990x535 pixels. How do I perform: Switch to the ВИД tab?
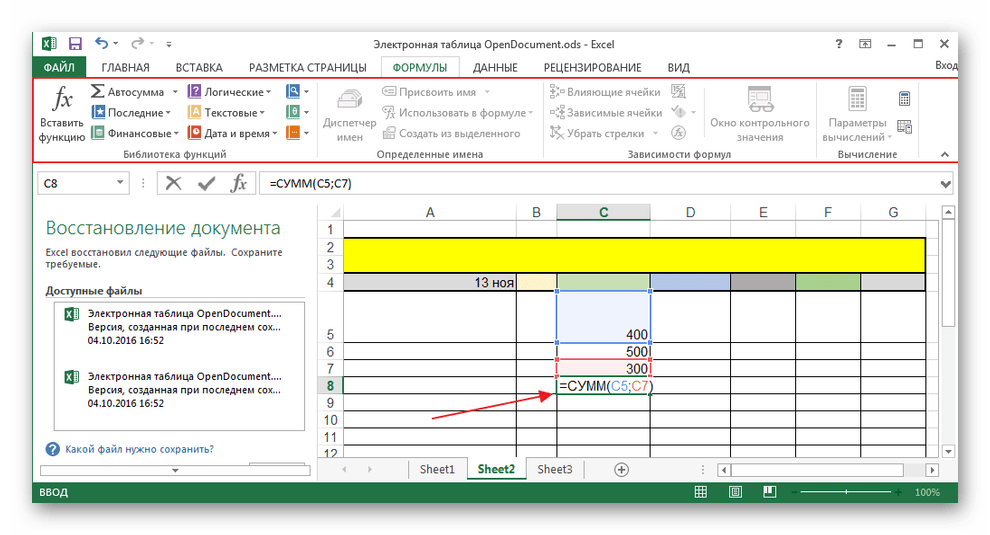679,68
